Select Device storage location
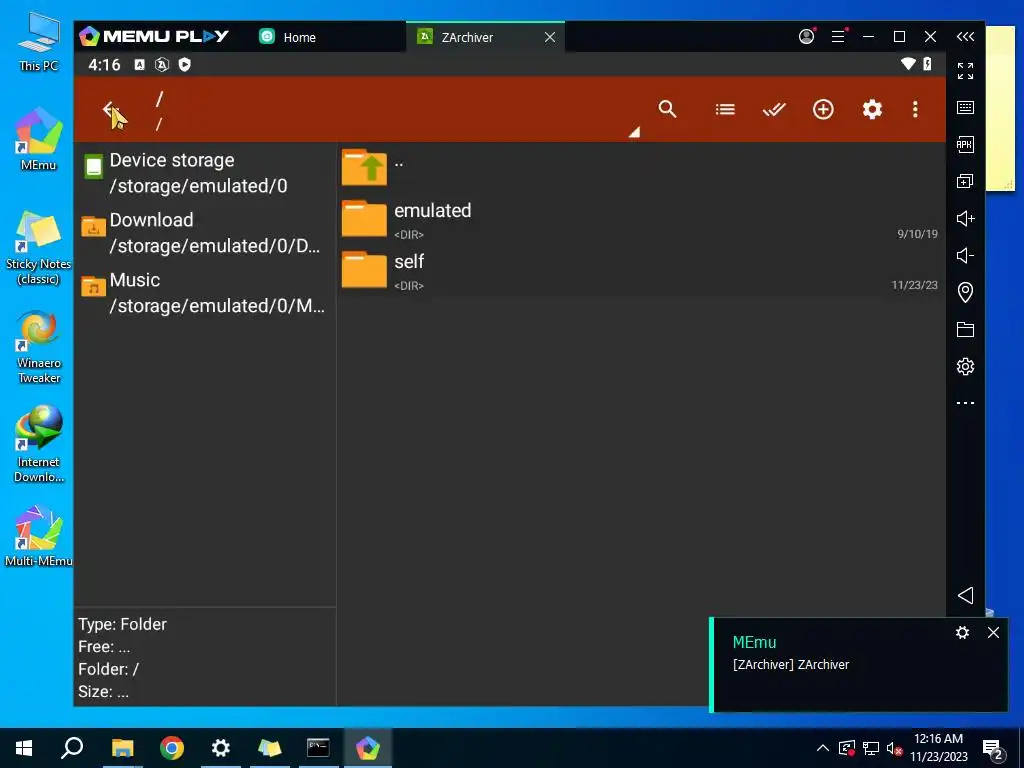The width and height of the screenshot is (1024, 768). [205, 172]
